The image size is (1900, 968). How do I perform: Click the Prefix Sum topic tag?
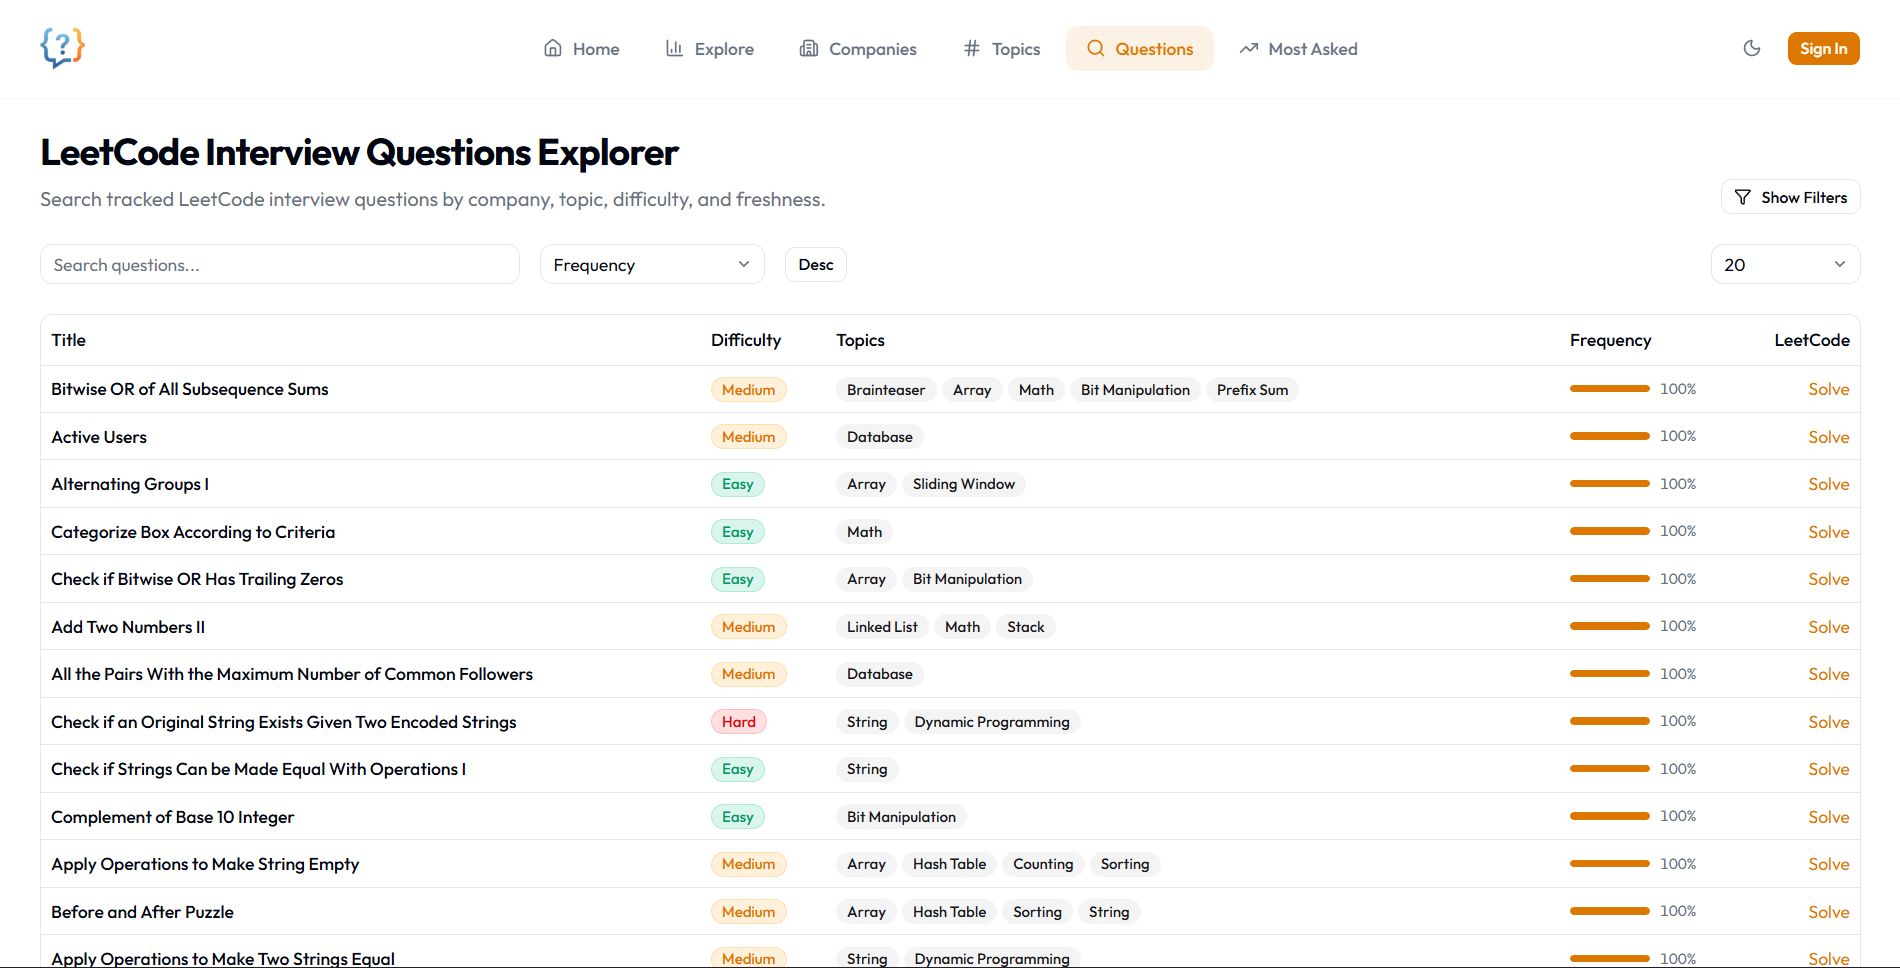click(1252, 390)
